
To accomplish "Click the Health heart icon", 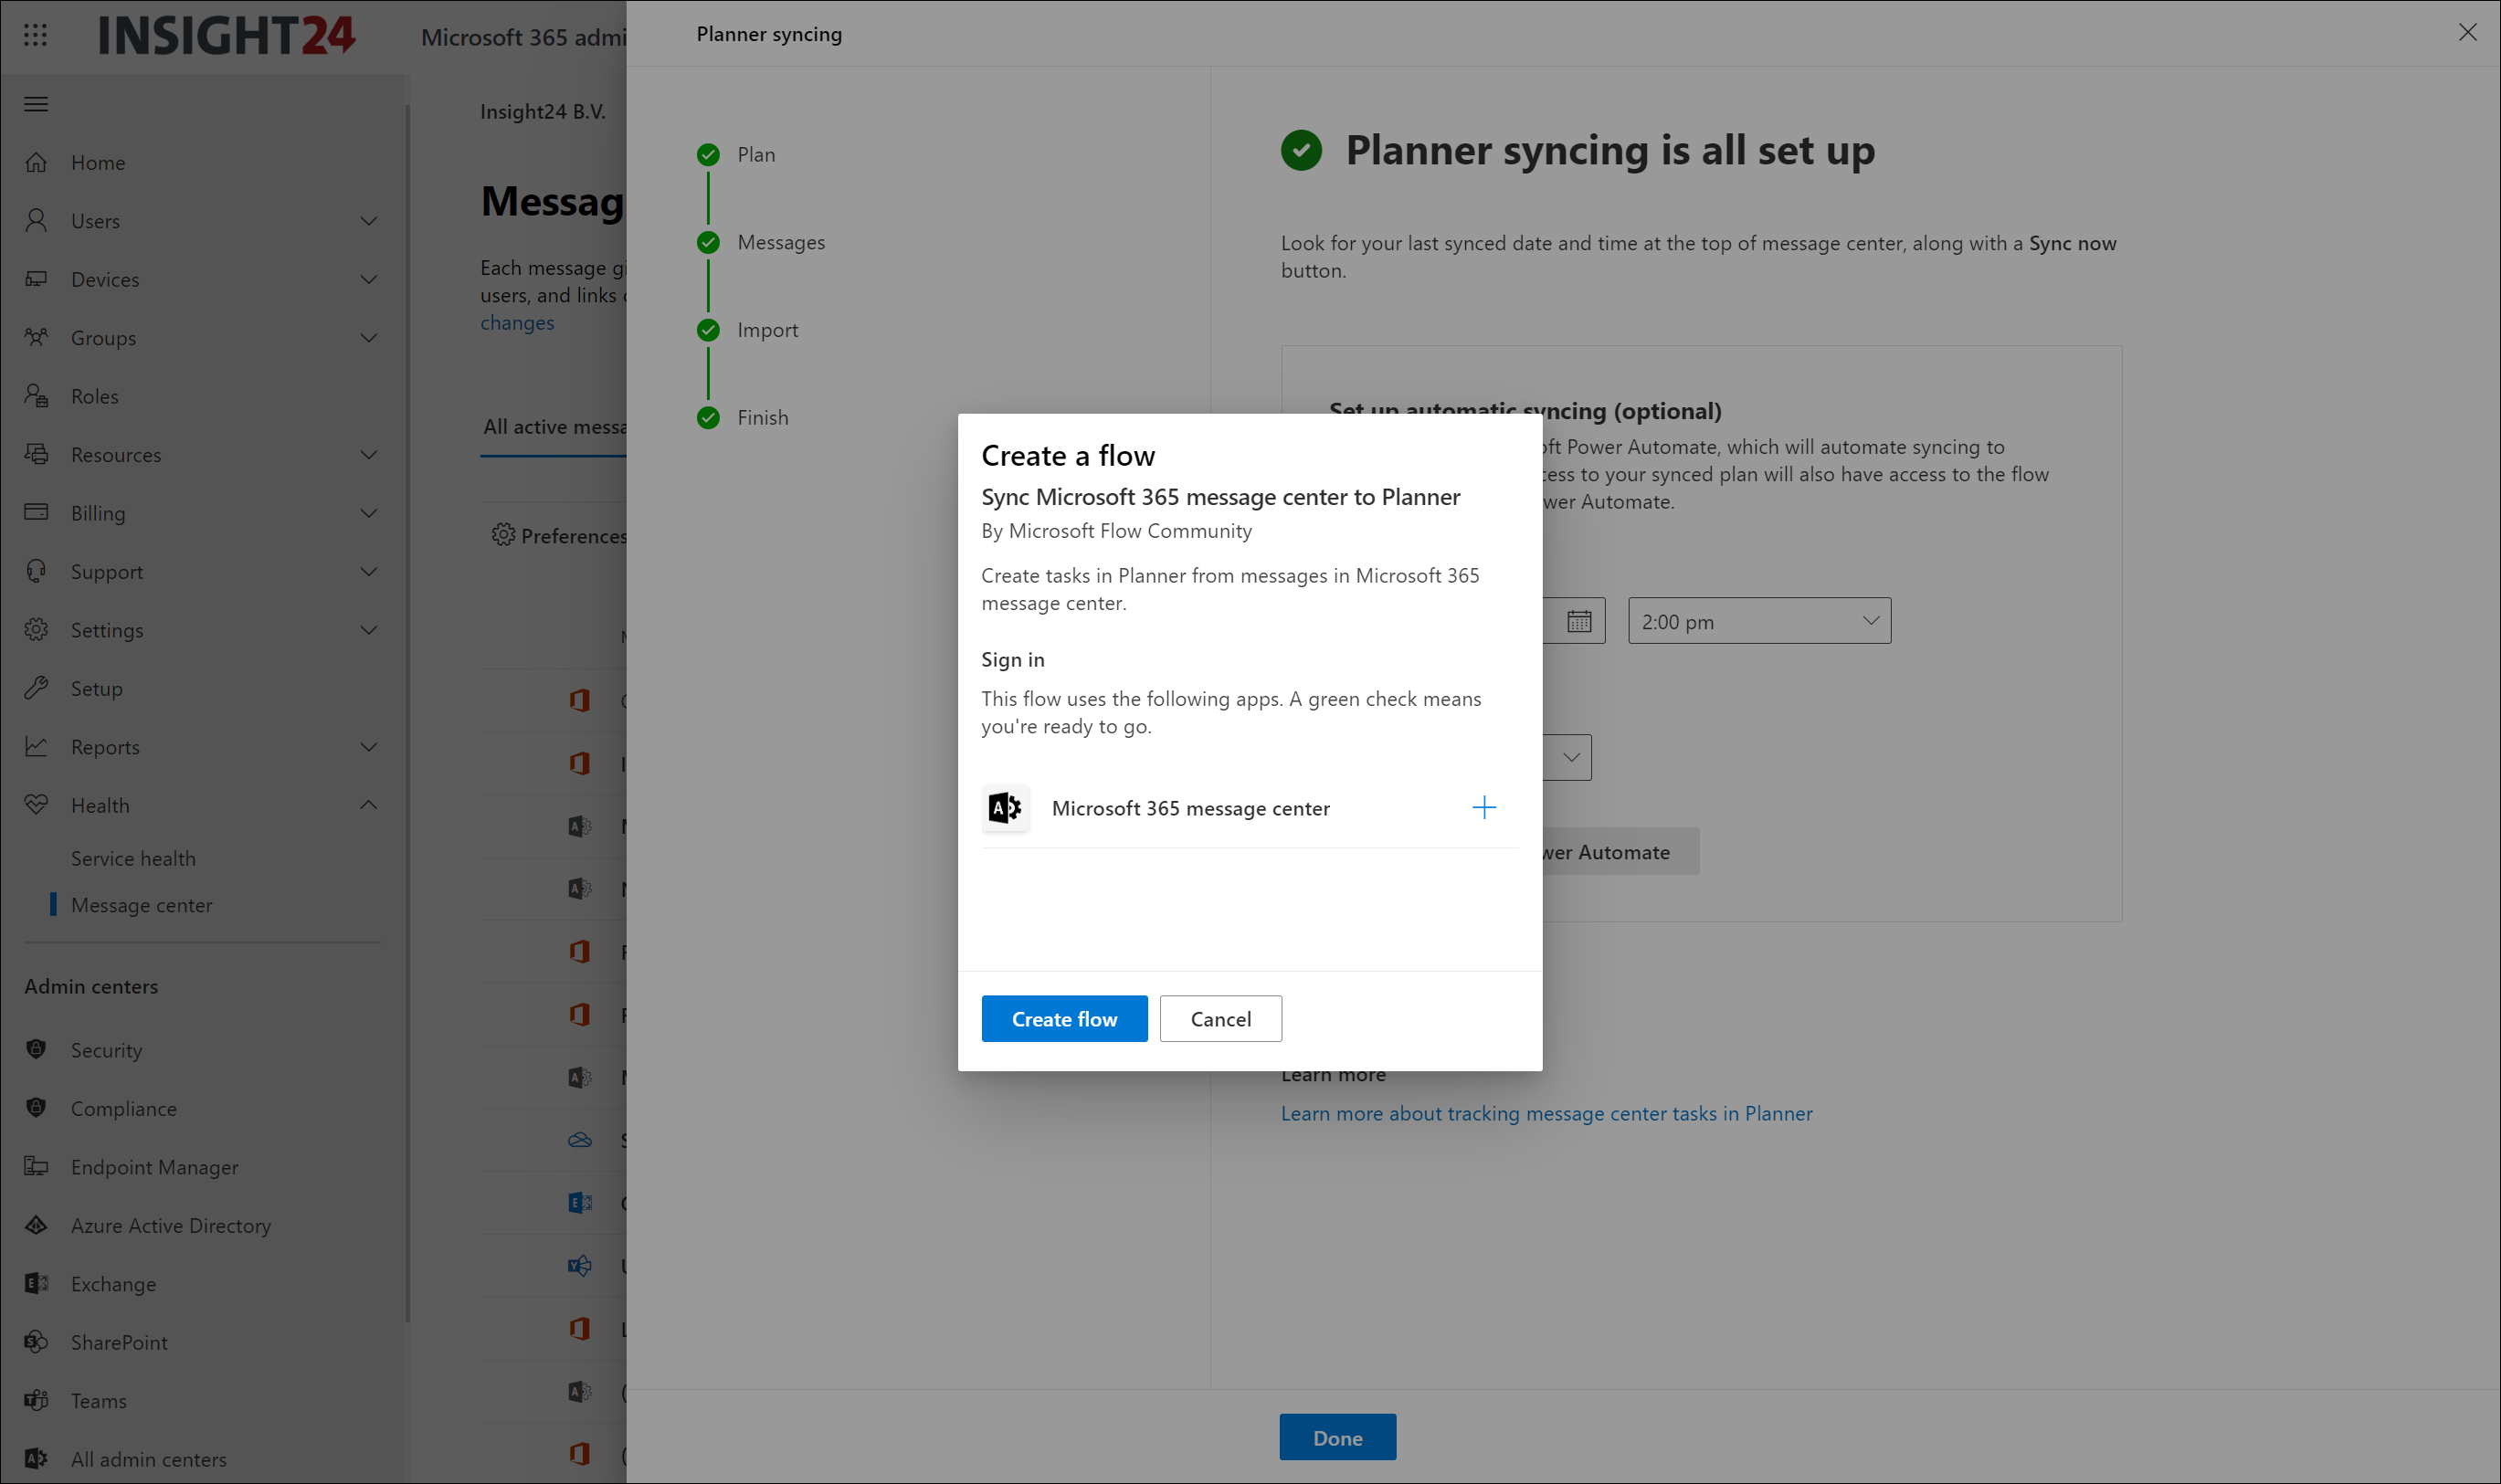I will [36, 805].
